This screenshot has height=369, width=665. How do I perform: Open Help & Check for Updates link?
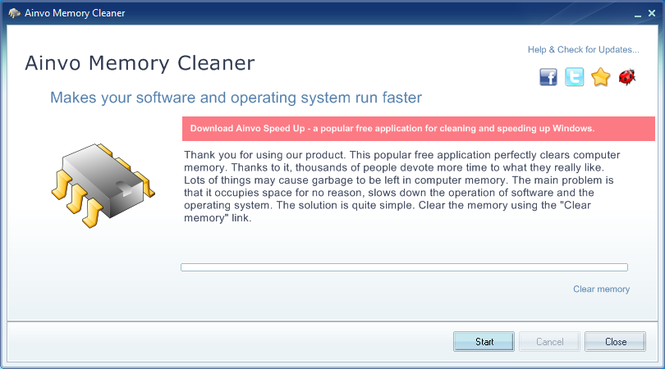pyautogui.click(x=583, y=50)
